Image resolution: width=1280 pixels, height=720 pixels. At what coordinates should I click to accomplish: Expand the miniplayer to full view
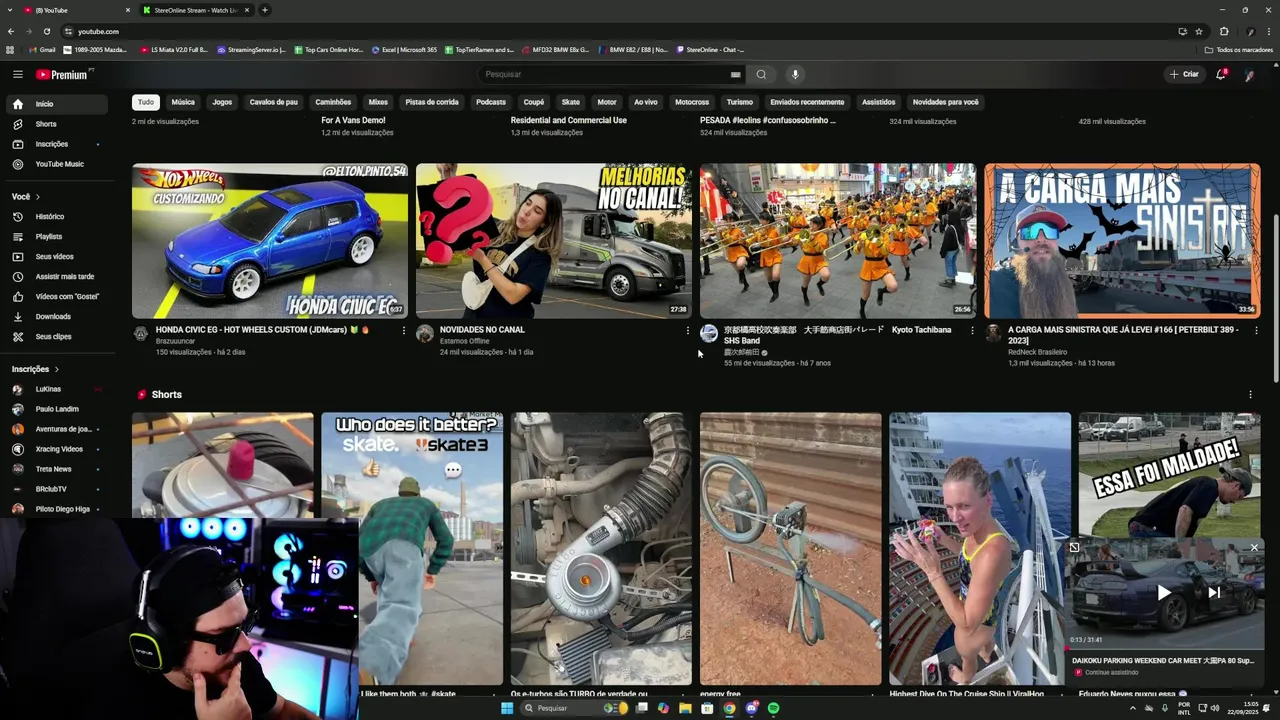pyautogui.click(x=1074, y=547)
